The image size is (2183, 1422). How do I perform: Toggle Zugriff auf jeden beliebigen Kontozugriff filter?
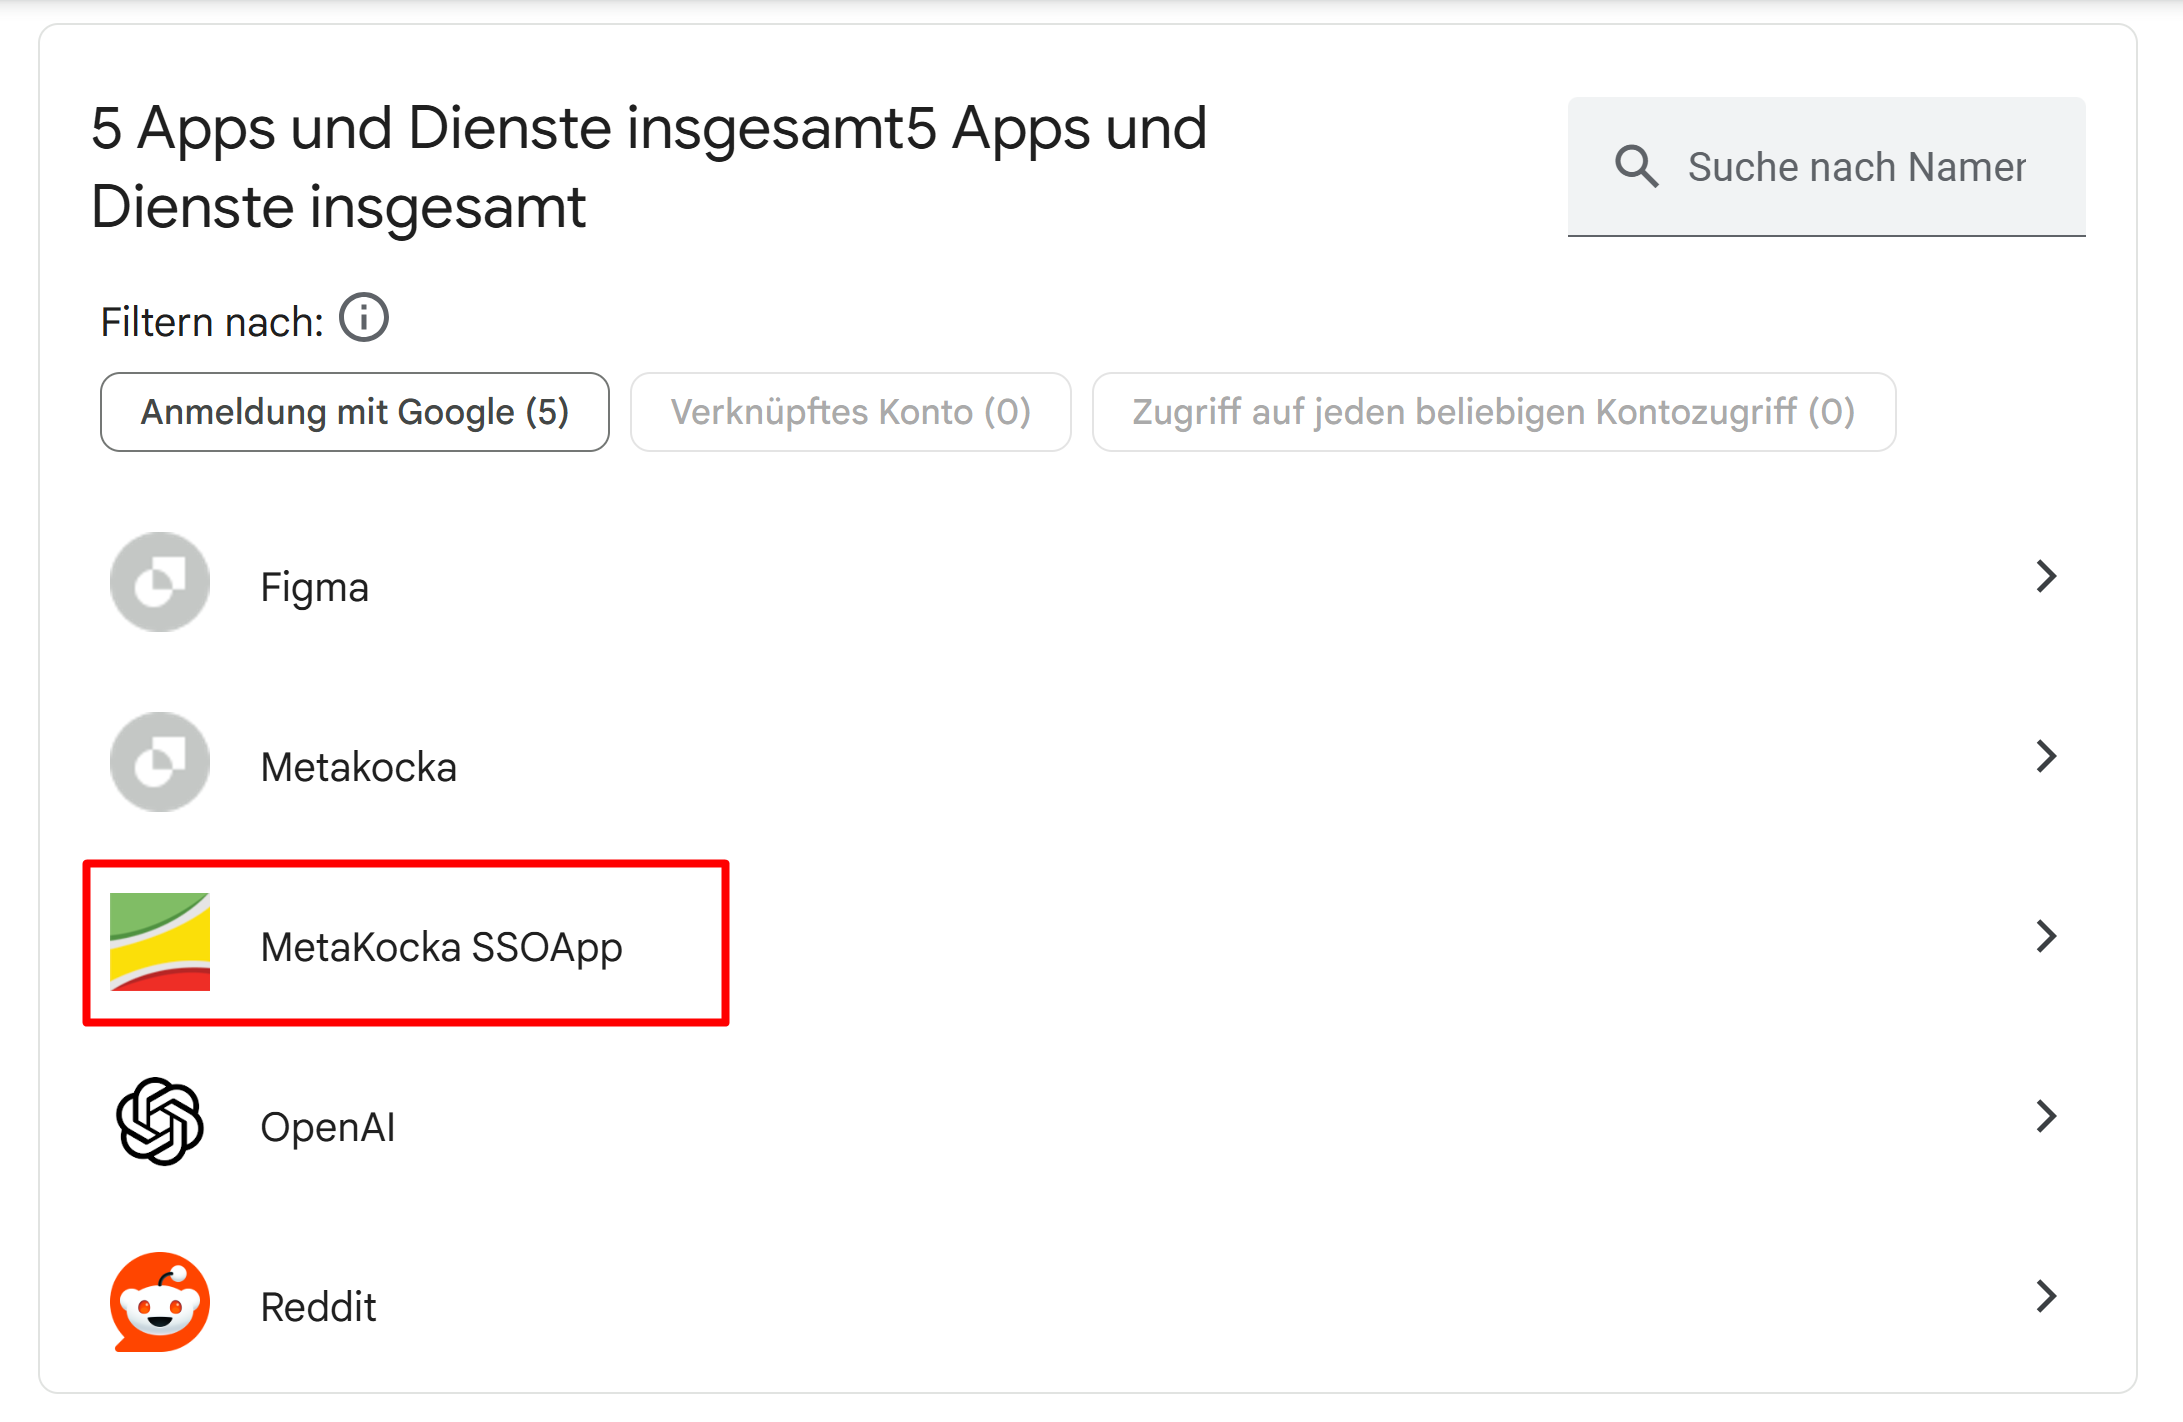tap(1493, 412)
